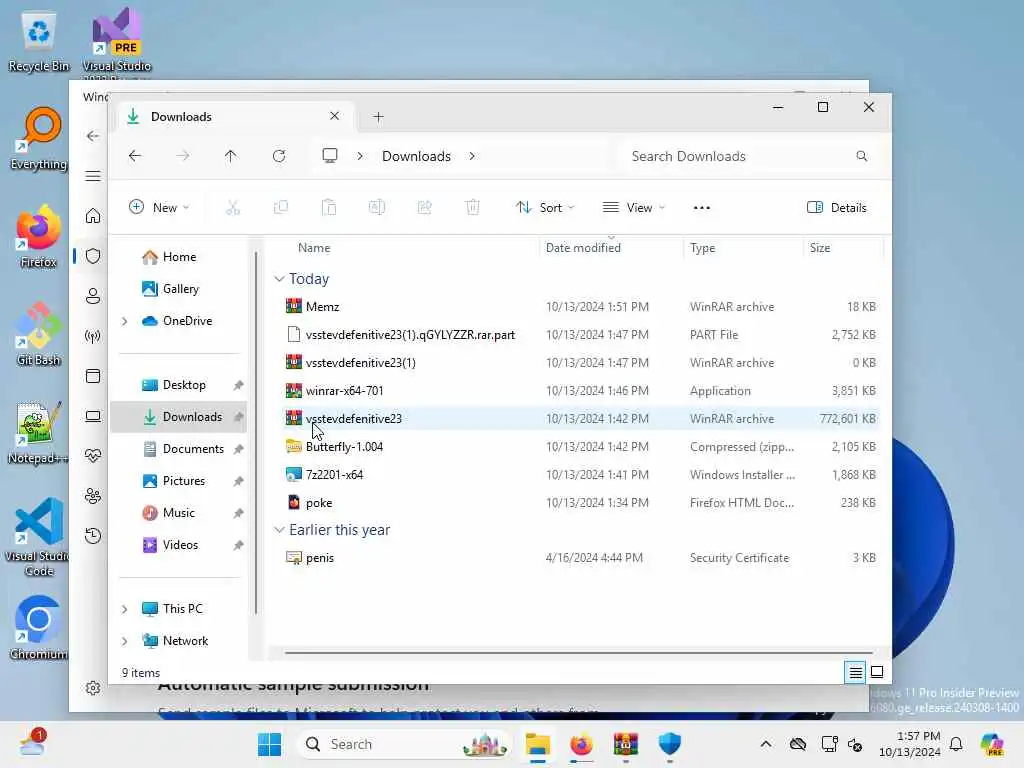Open the Sort dropdown
The height and width of the screenshot is (768, 1024).
point(545,208)
